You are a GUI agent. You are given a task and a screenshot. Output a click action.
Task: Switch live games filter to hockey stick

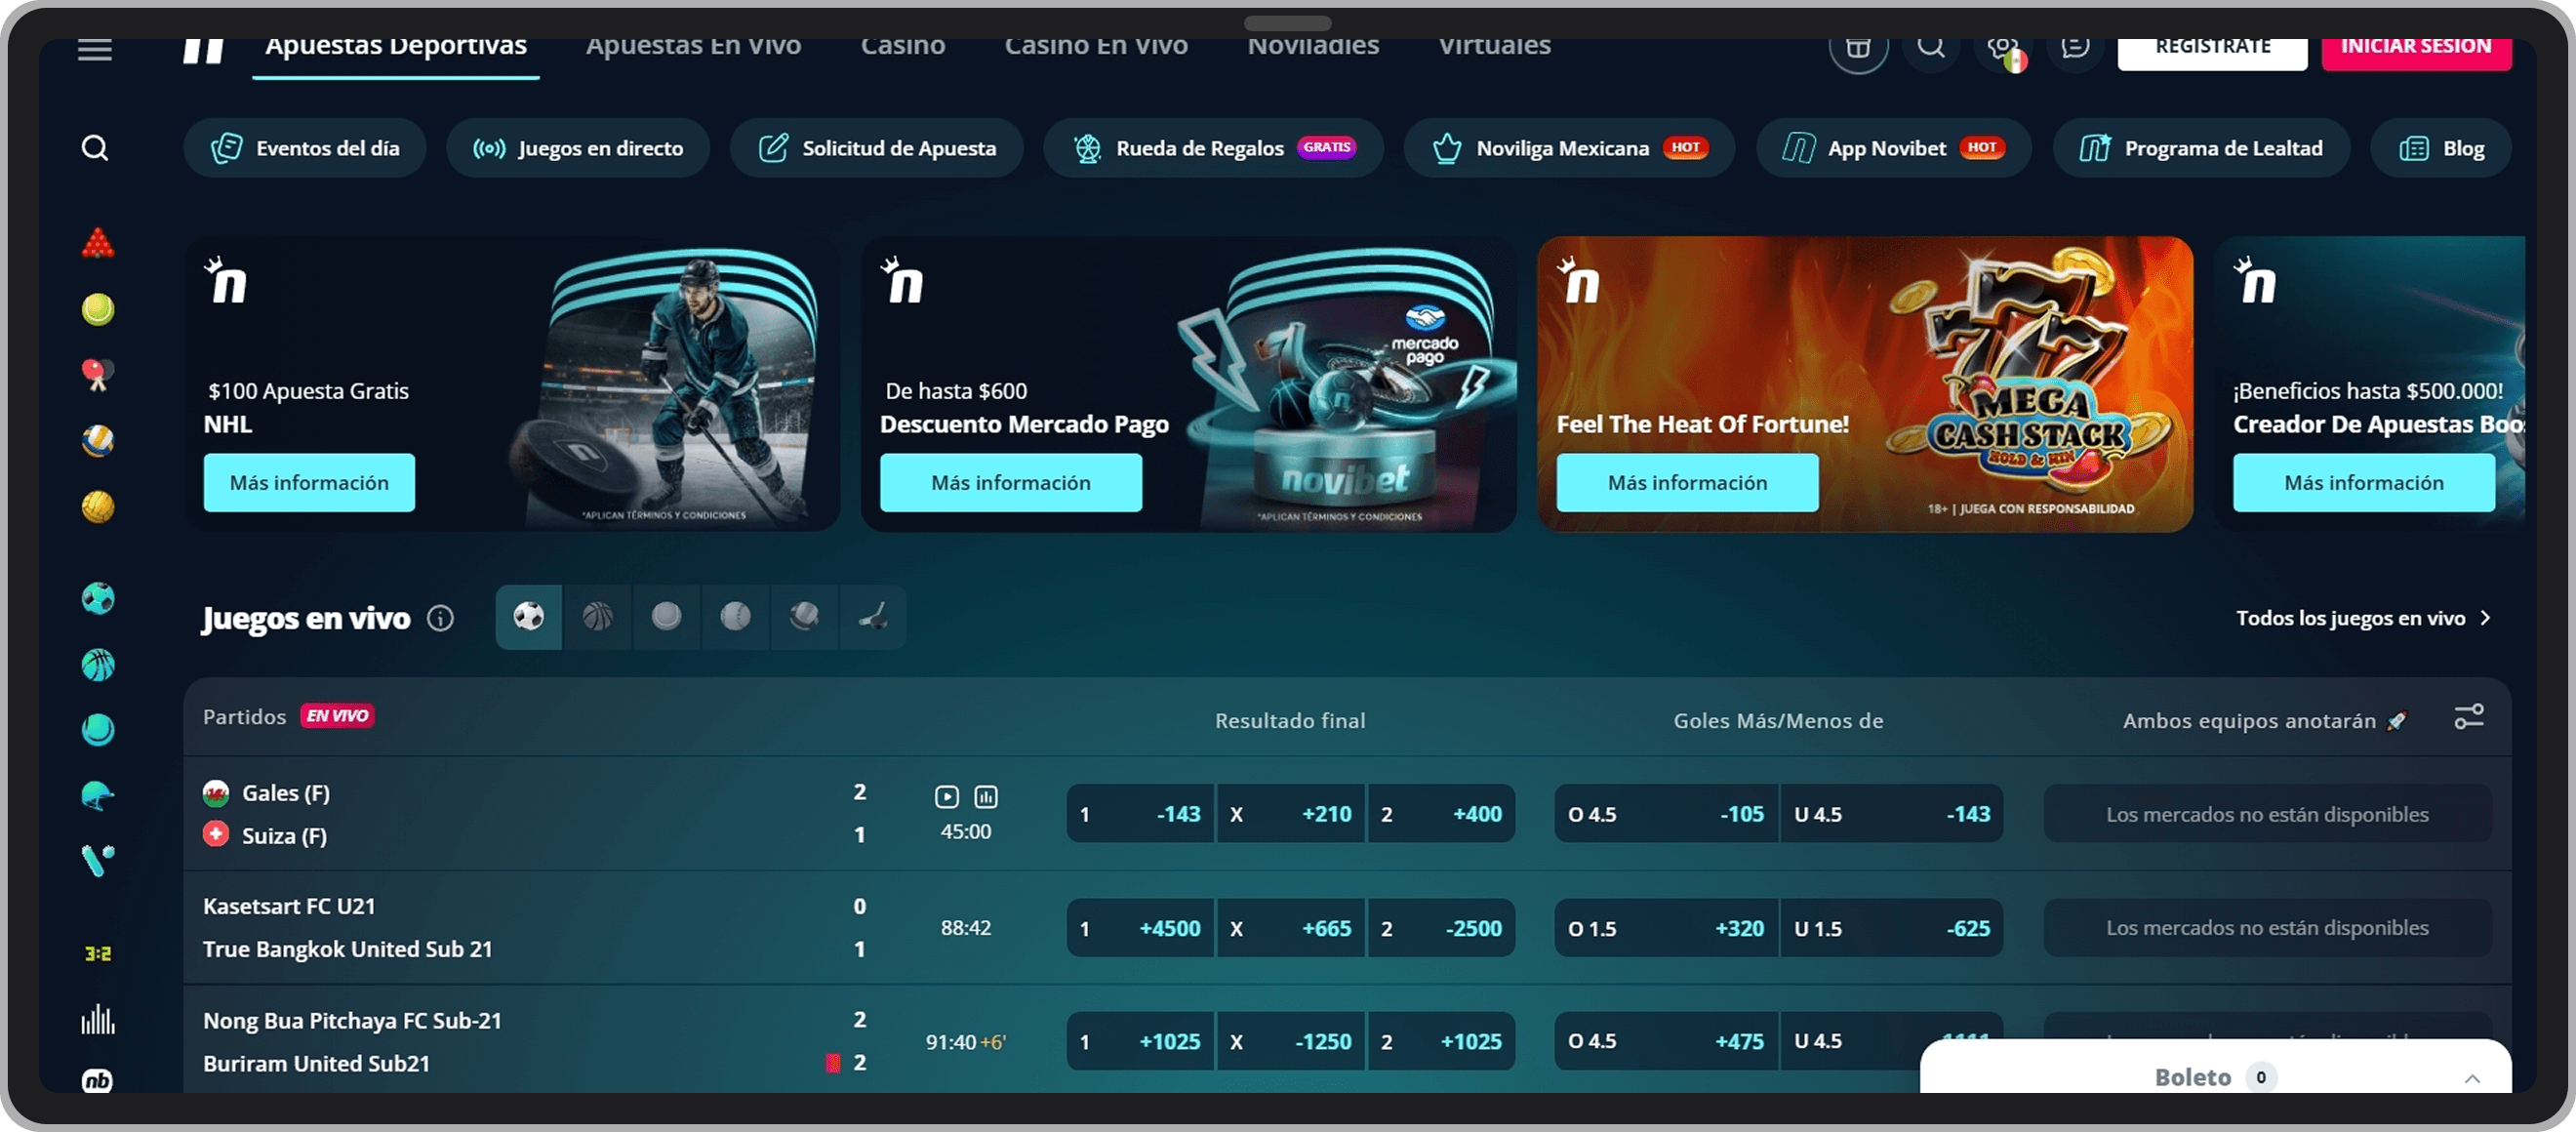point(873,617)
